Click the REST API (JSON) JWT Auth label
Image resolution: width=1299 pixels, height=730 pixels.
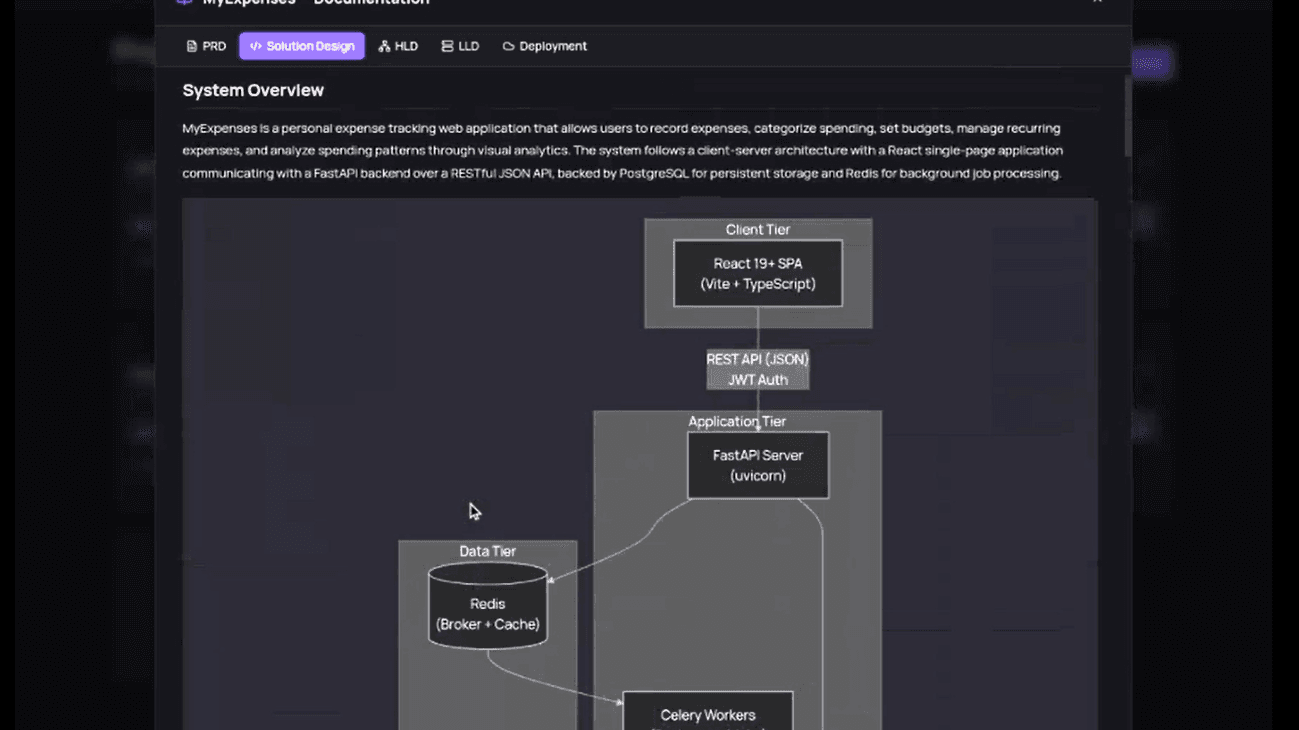[x=757, y=369]
